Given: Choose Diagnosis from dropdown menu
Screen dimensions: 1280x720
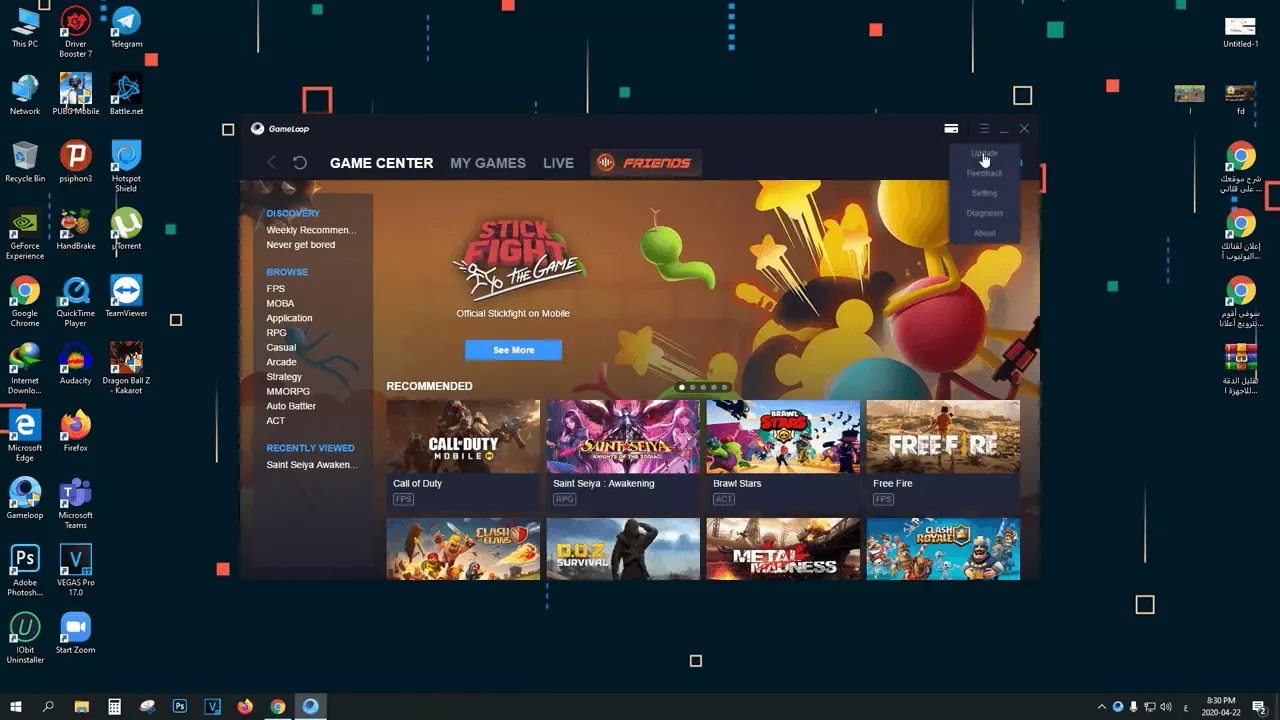Looking at the screenshot, I should 984,213.
